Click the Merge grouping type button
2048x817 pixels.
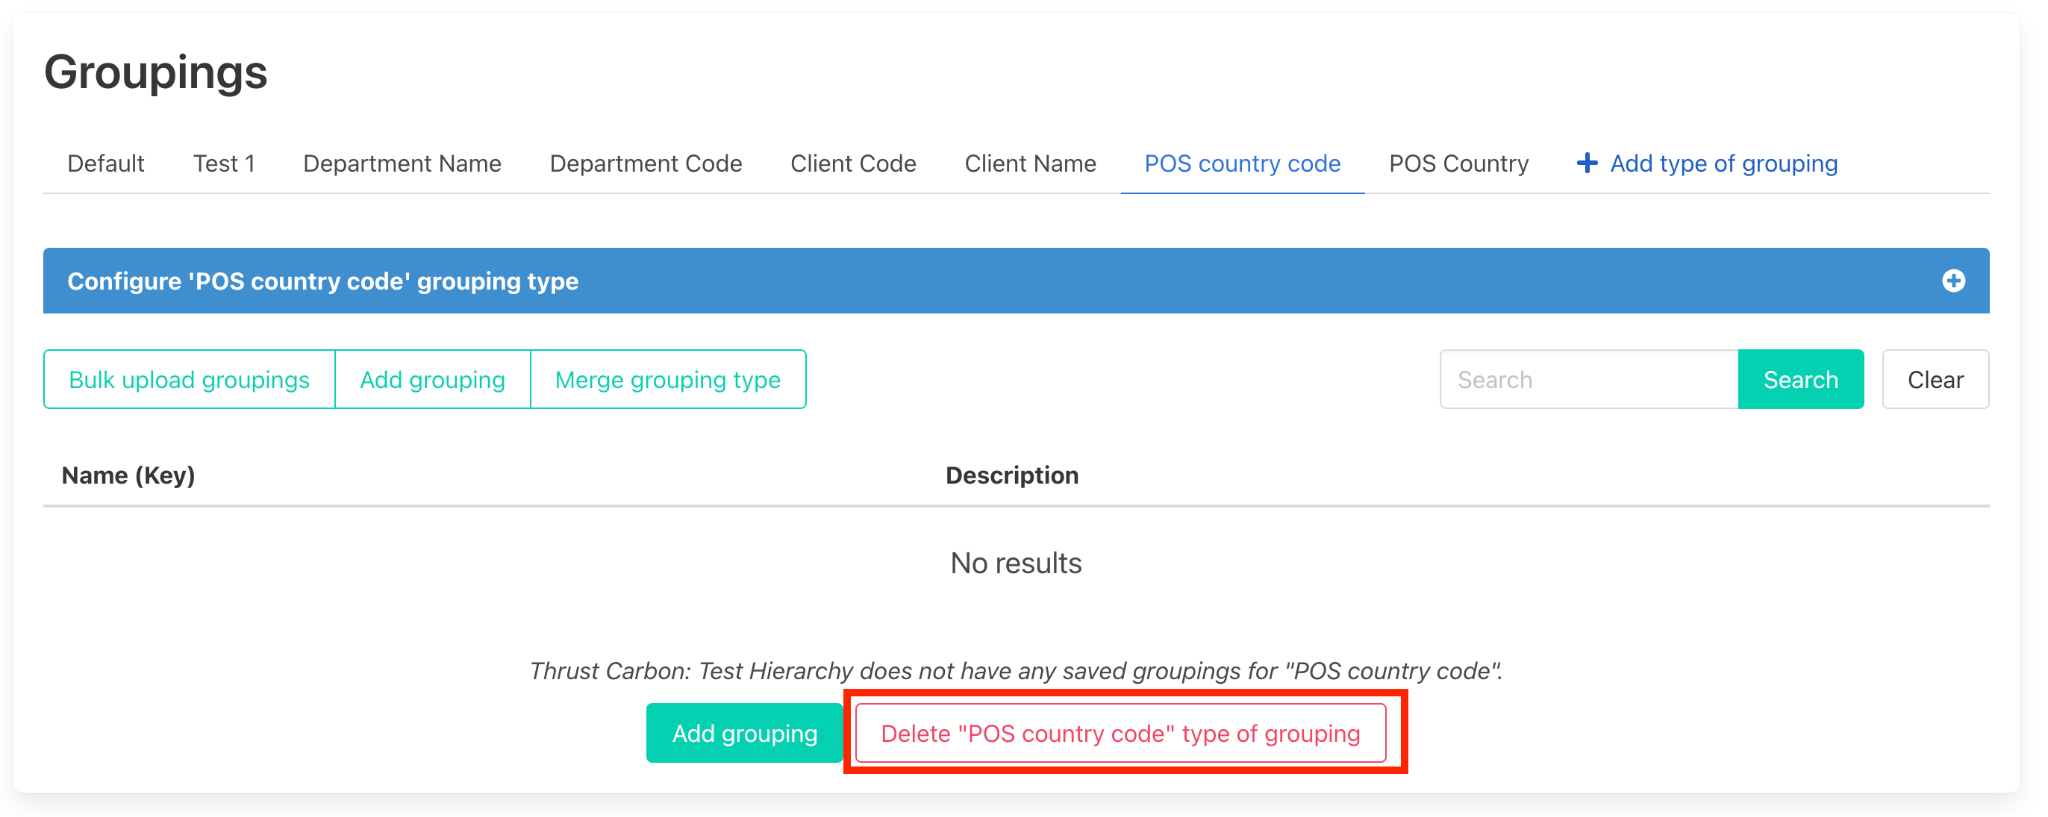(667, 380)
